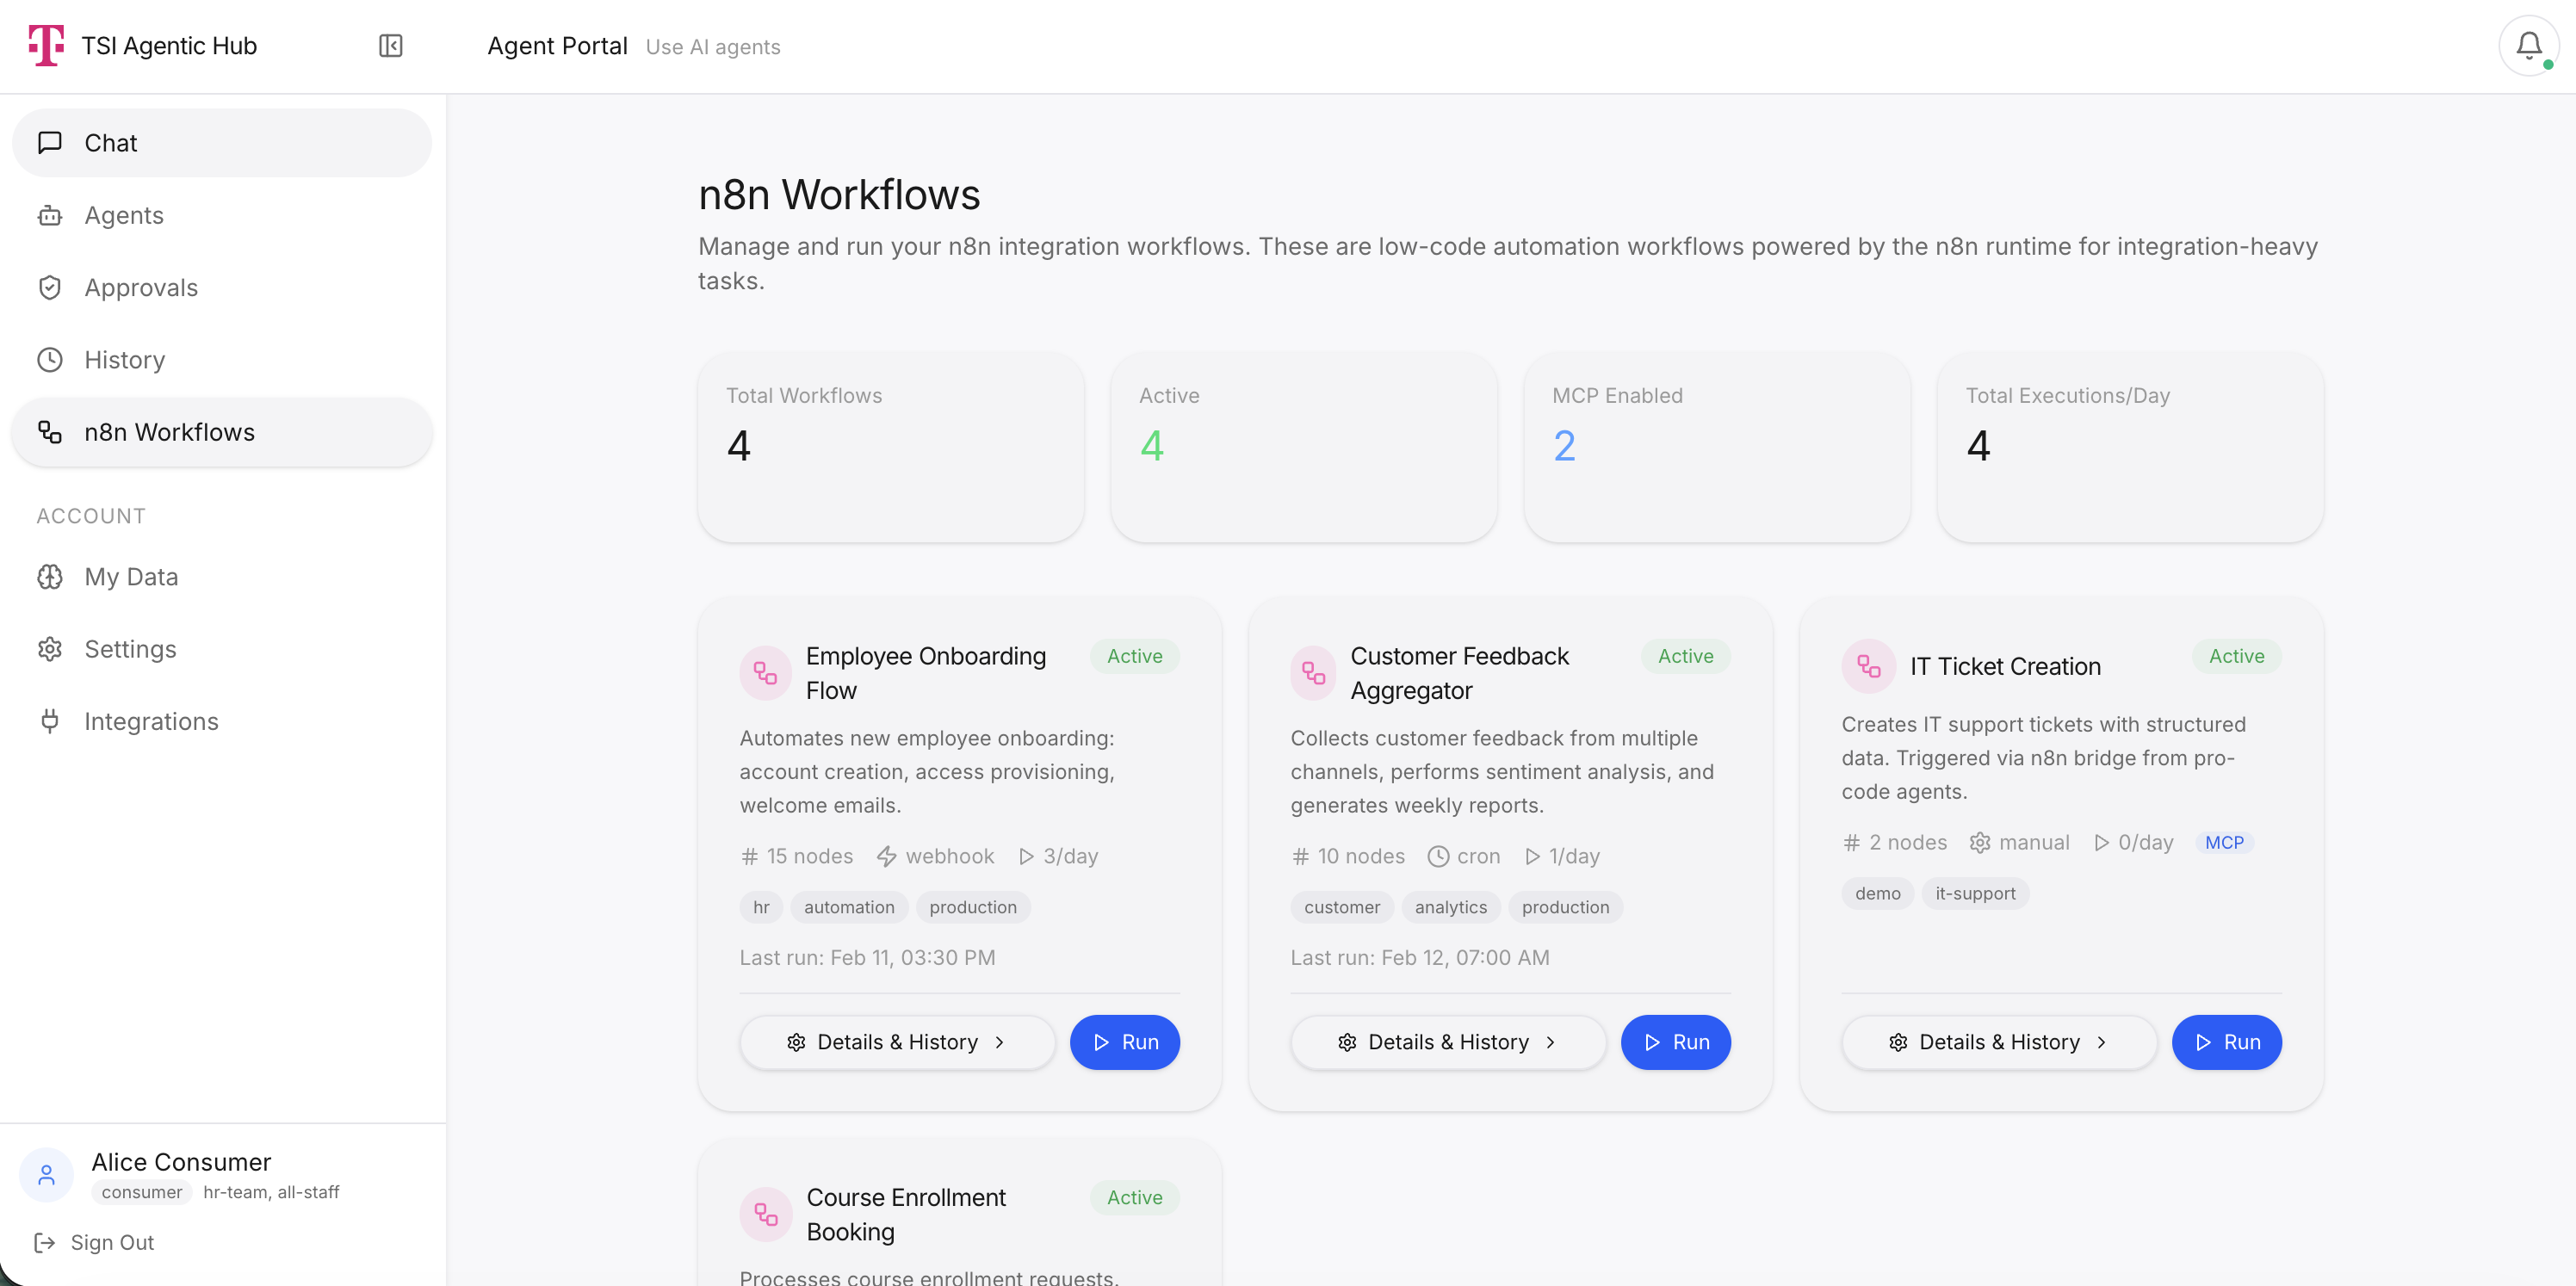Viewport: 2576px width, 1286px height.
Task: Click the play icon beside 3/day
Action: (x=1026, y=856)
